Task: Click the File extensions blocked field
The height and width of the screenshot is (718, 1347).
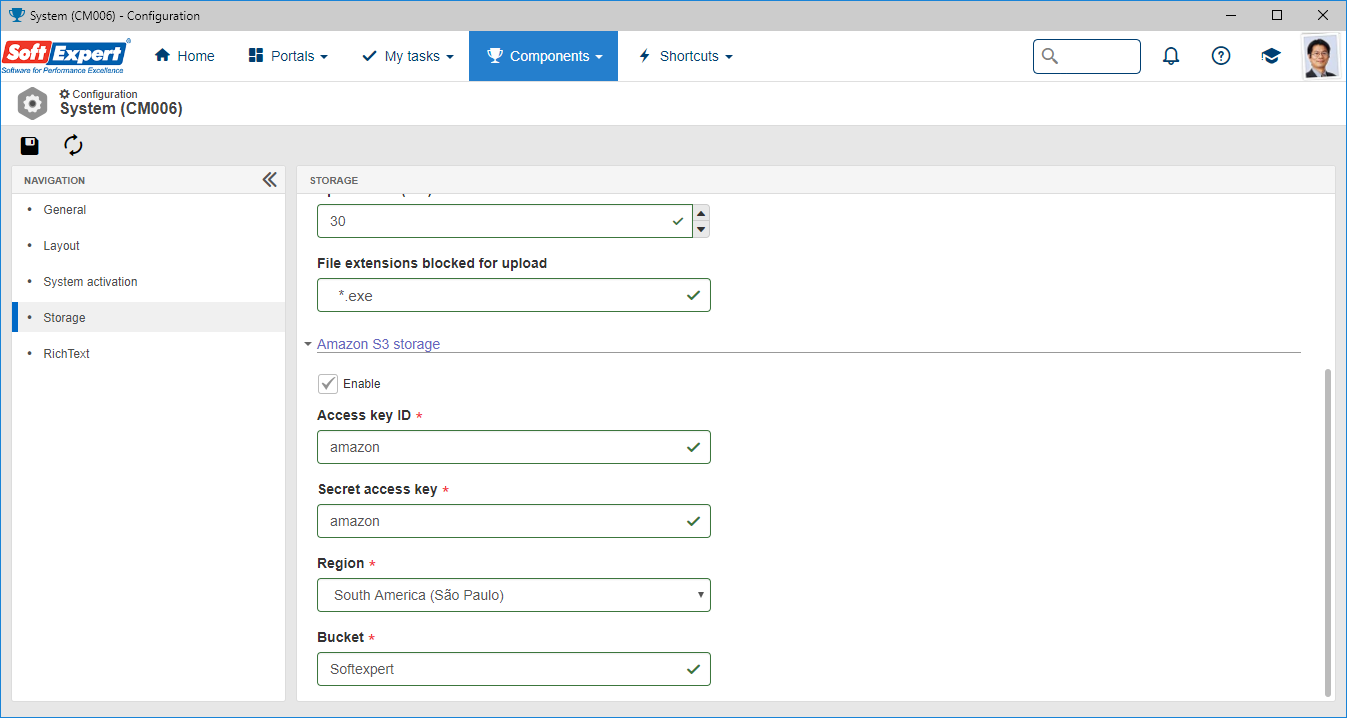Action: 514,295
